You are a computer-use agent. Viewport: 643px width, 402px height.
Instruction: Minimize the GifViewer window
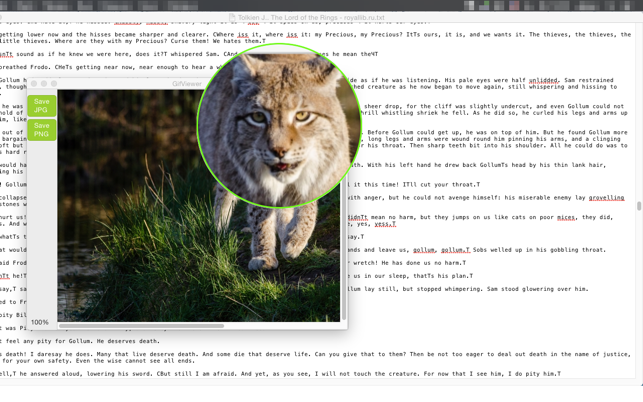pos(44,84)
